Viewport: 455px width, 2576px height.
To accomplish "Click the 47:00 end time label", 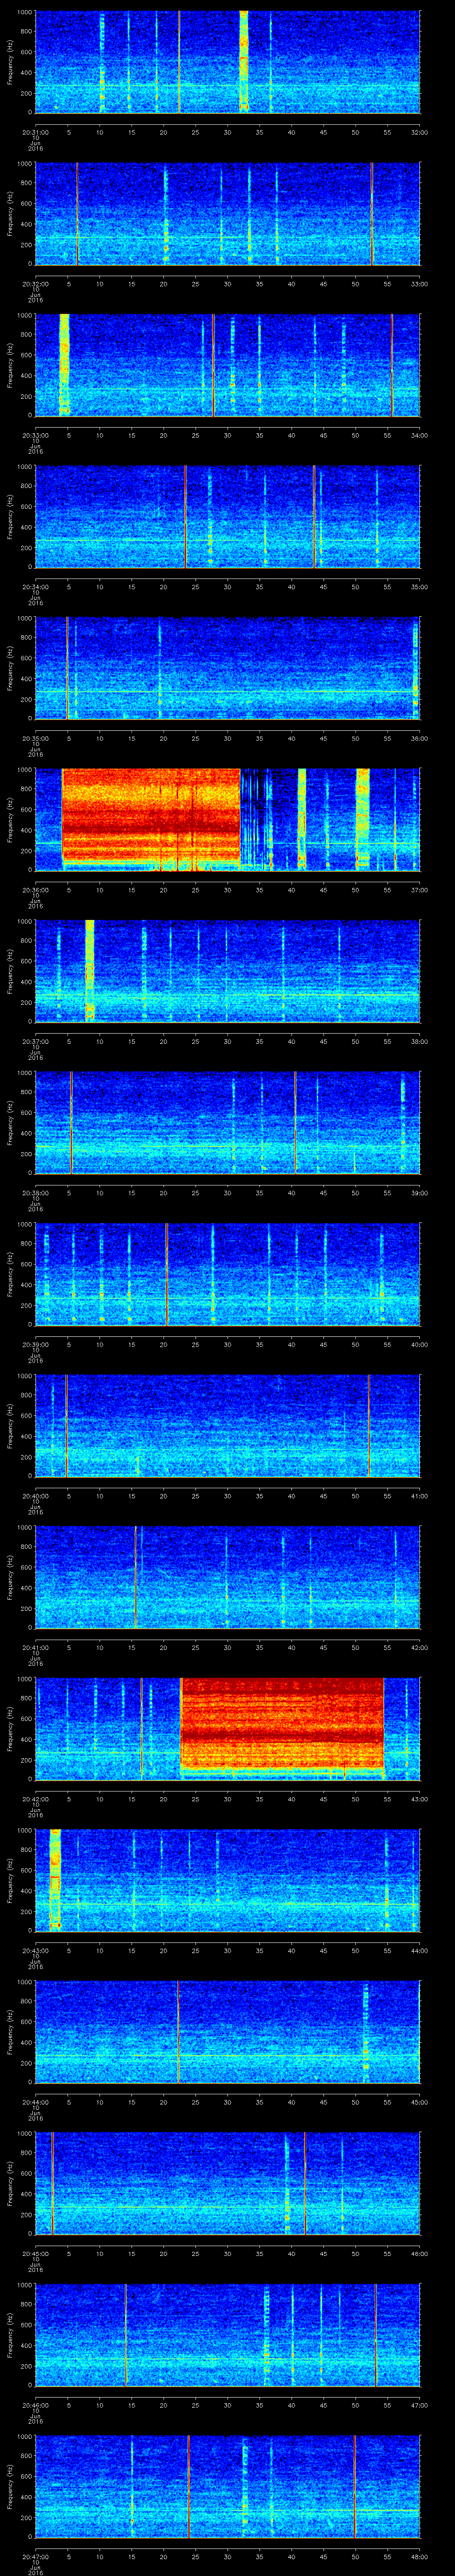I will tap(419, 2404).
